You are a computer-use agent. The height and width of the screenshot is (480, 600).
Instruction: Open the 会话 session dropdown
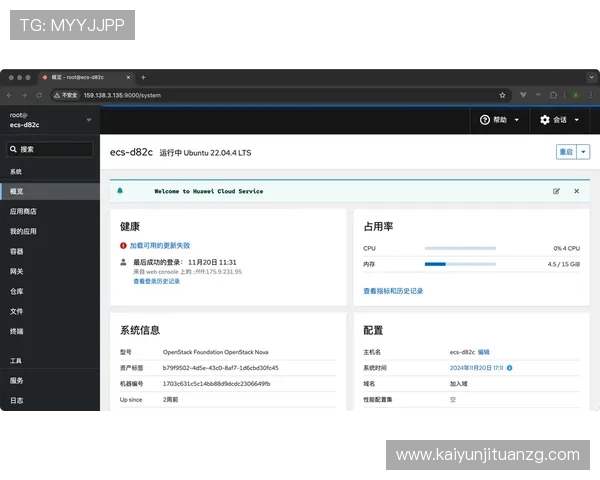click(559, 120)
